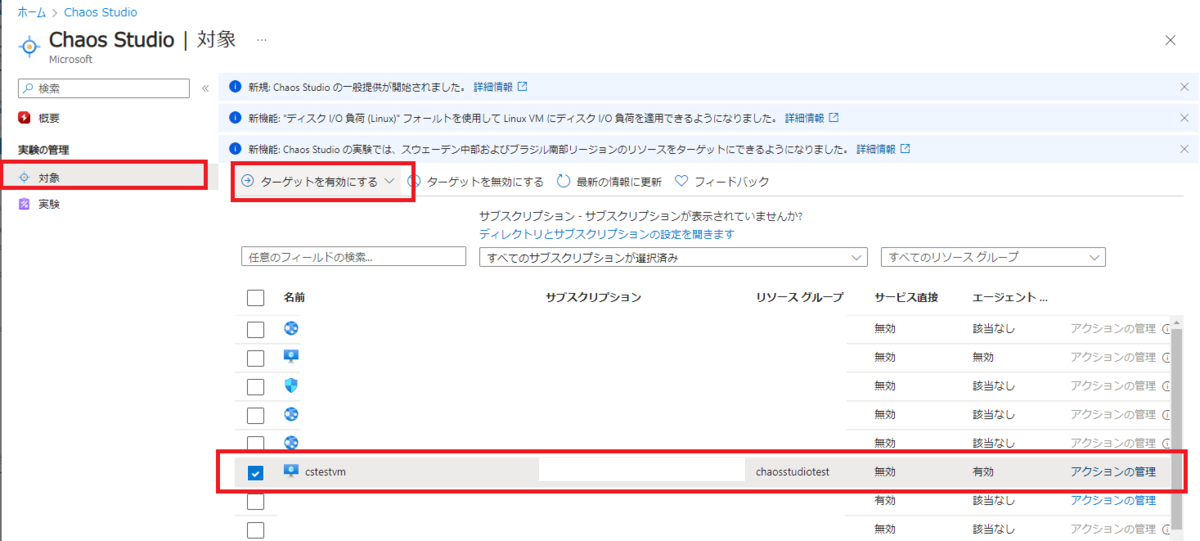This screenshot has width=1200, height=541.
Task: Click the external link icon on the スウェーデン中部 banner
Action: point(905,149)
